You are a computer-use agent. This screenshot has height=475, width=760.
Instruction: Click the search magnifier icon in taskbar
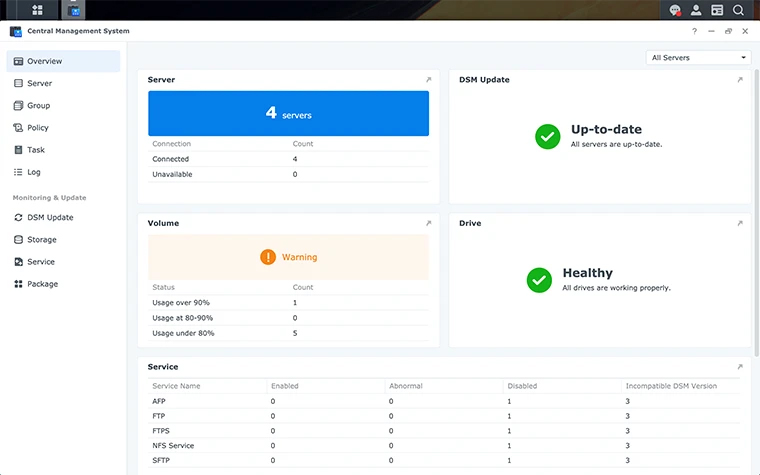point(738,10)
